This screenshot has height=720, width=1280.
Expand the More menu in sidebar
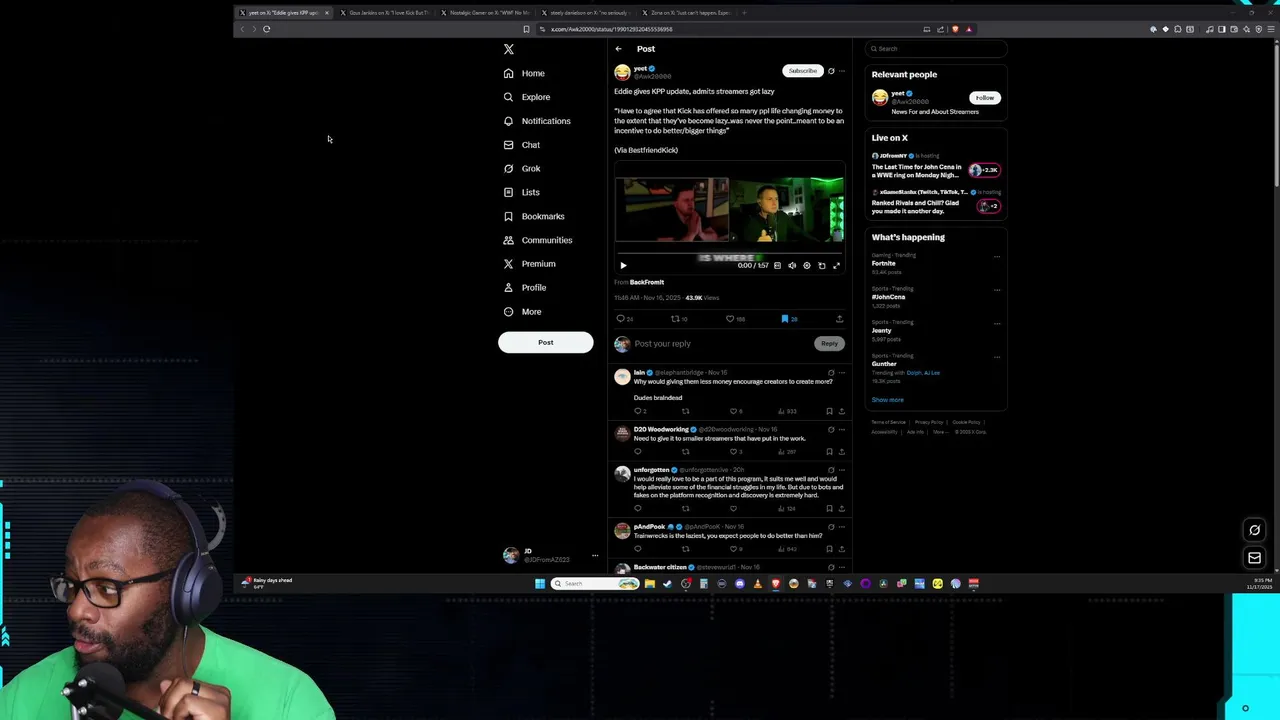pyautogui.click(x=521, y=312)
